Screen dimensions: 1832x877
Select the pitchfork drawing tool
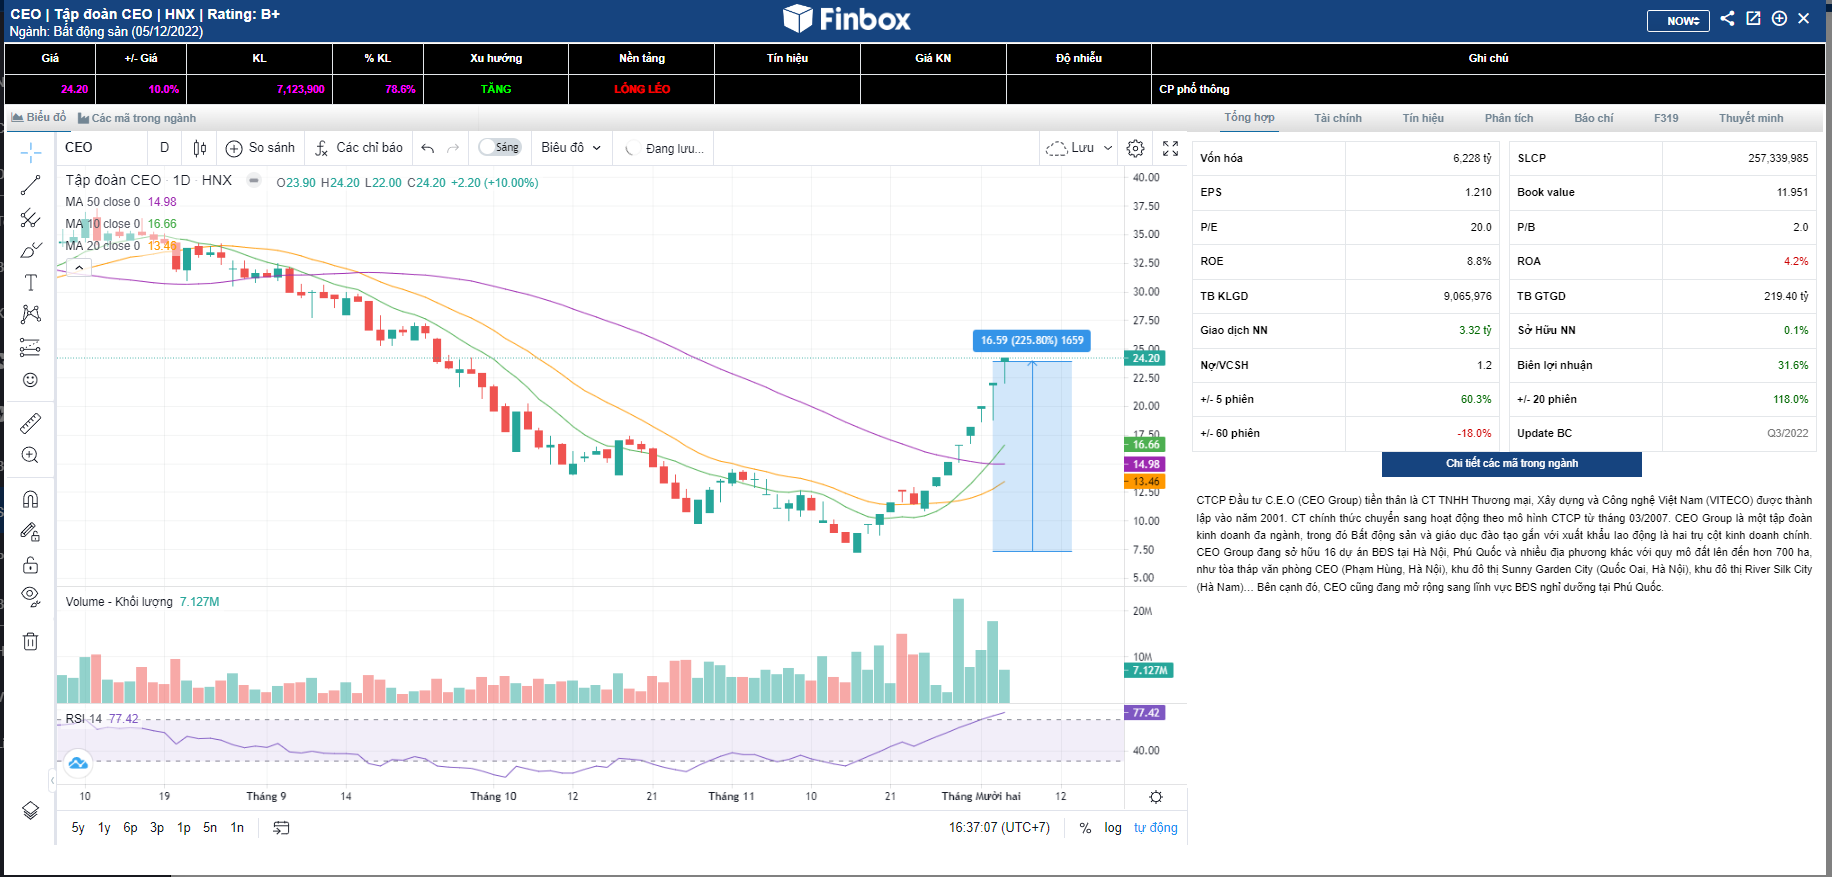pyautogui.click(x=31, y=218)
